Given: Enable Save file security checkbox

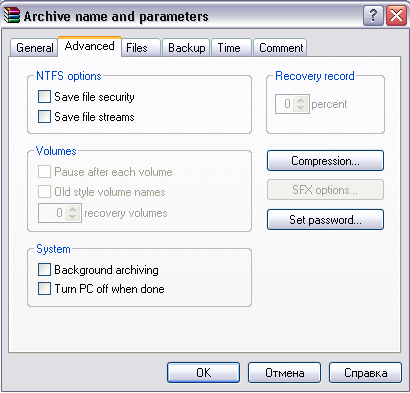Looking at the screenshot, I should (x=44, y=97).
